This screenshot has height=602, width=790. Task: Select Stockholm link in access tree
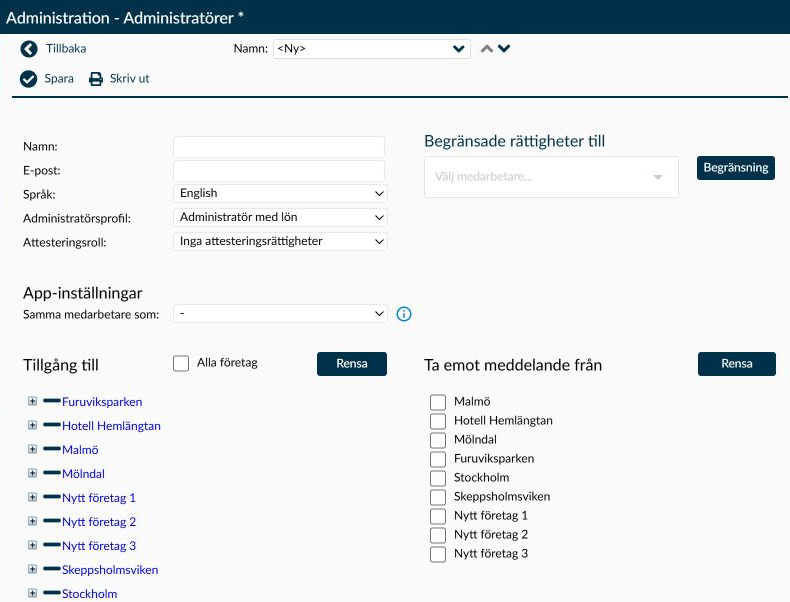point(90,594)
